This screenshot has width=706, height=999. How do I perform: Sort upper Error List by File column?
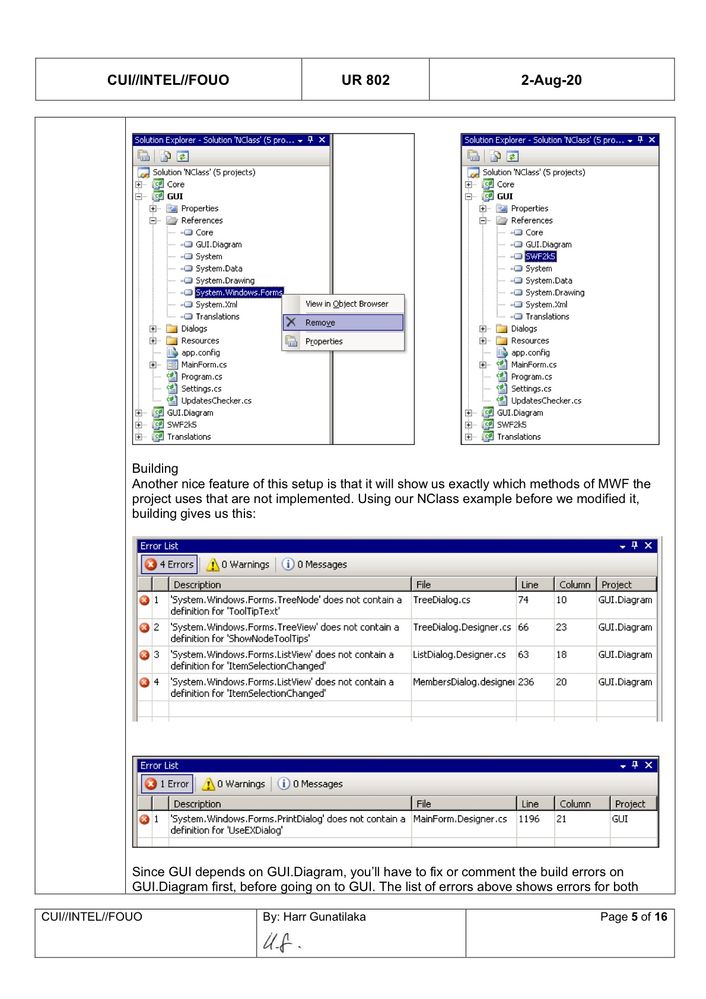tap(464, 584)
